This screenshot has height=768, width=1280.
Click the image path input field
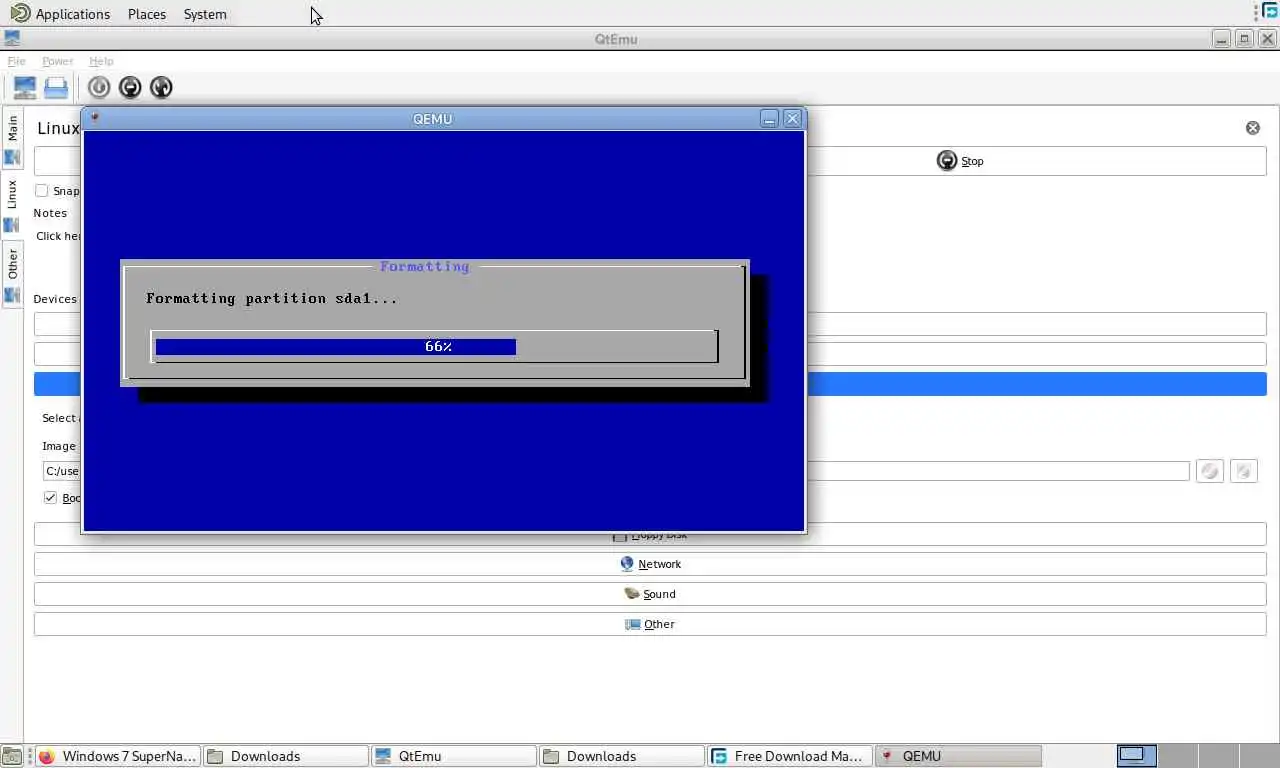[616, 471]
